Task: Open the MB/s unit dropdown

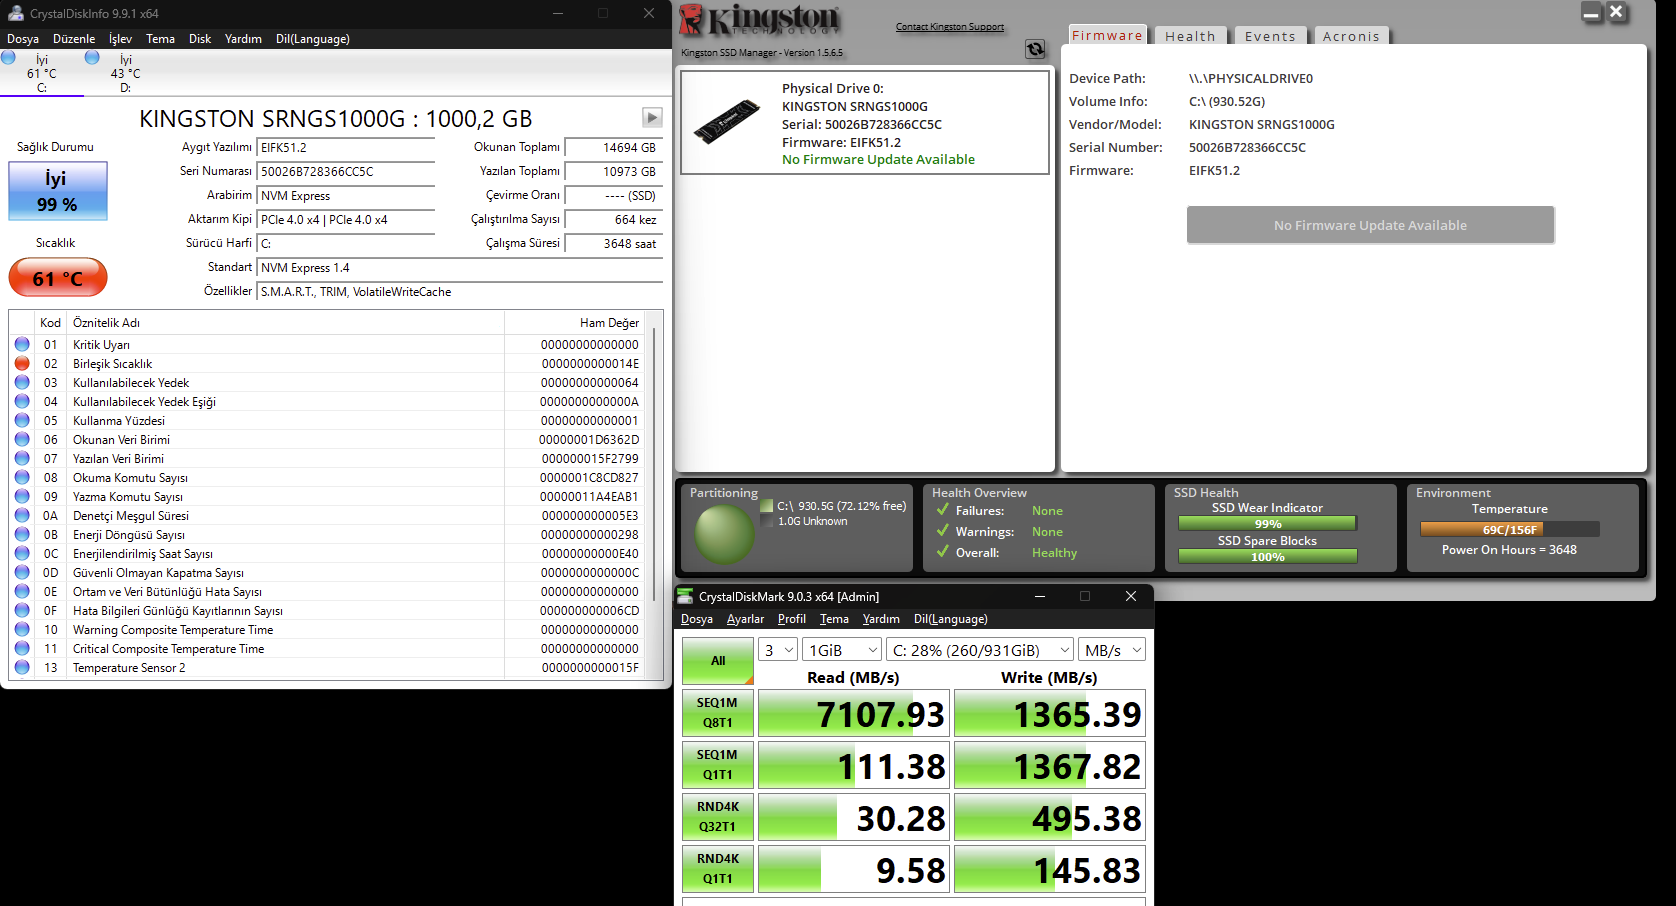Action: (x=1112, y=650)
